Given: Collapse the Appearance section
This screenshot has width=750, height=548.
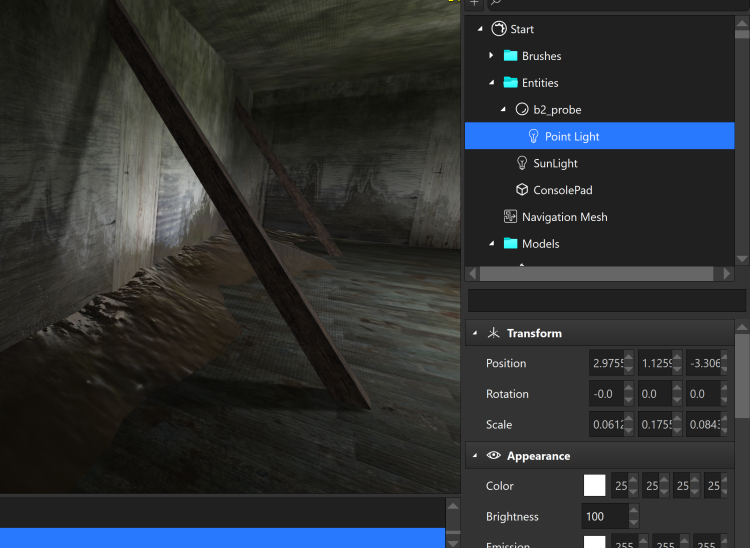Looking at the screenshot, I should 475,456.
